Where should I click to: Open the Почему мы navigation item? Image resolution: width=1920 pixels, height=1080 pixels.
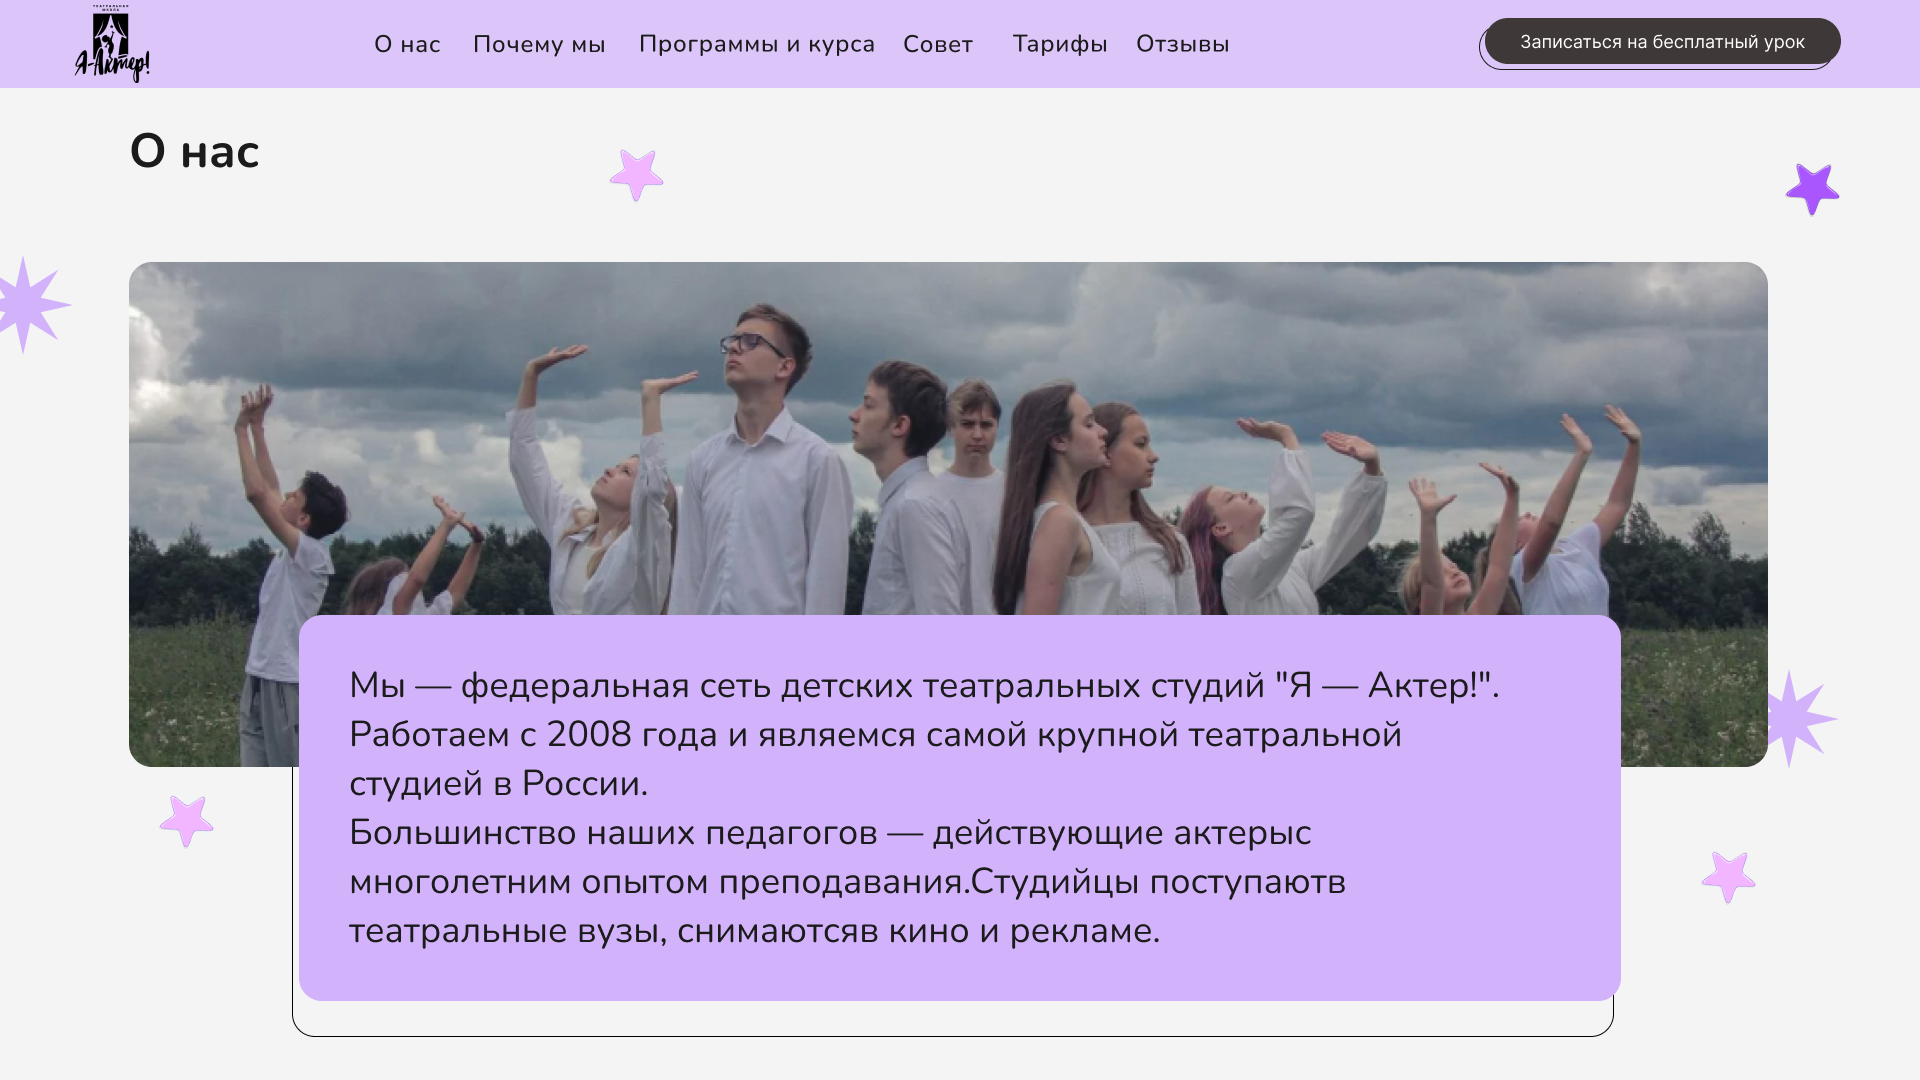point(539,44)
